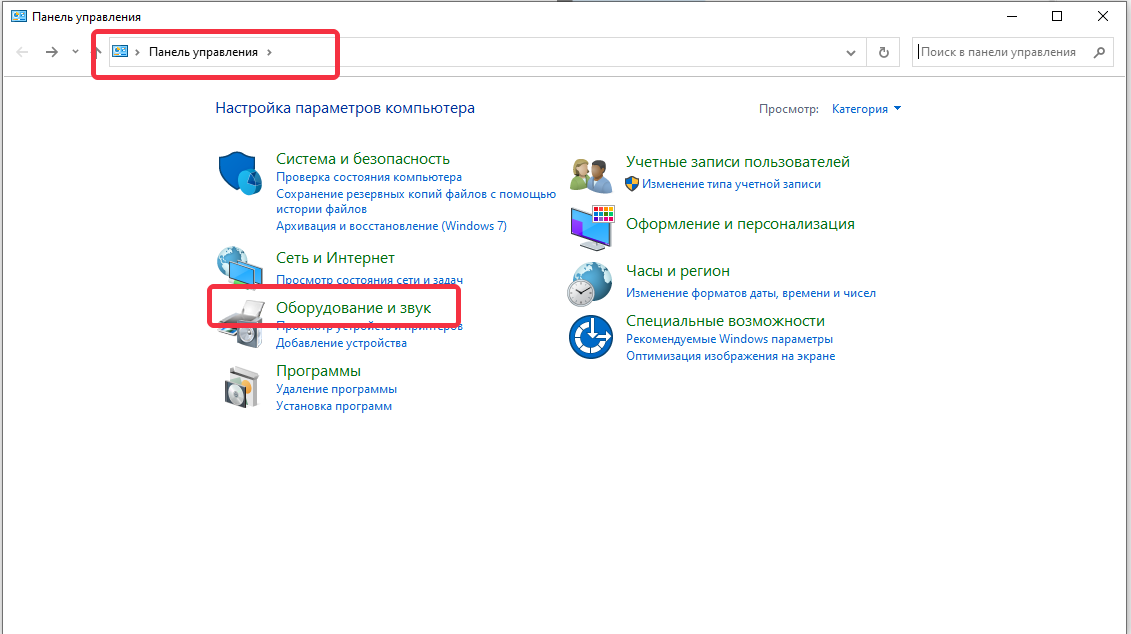The width and height of the screenshot is (1131, 634).
Task: Expand chevron before Панель управления breadcrumb
Action: [137, 52]
